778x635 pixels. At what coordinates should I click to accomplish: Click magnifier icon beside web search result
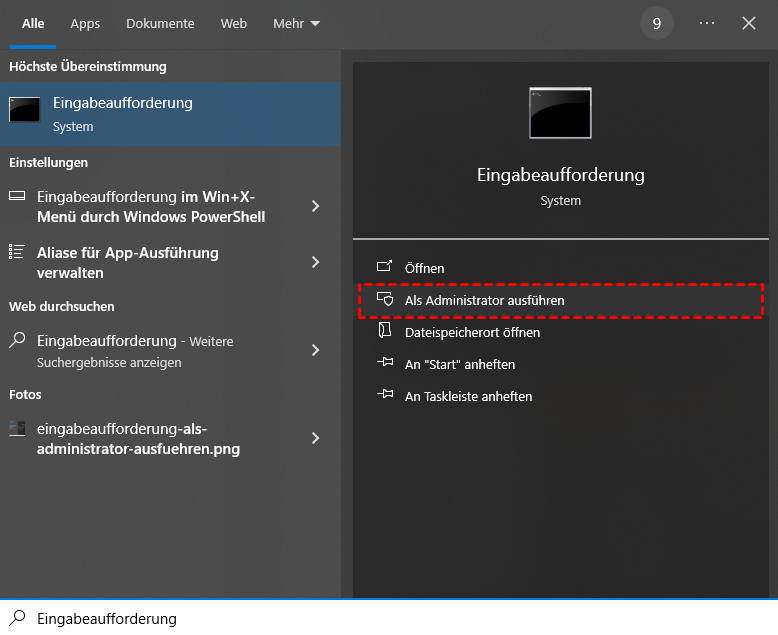pos(17,340)
